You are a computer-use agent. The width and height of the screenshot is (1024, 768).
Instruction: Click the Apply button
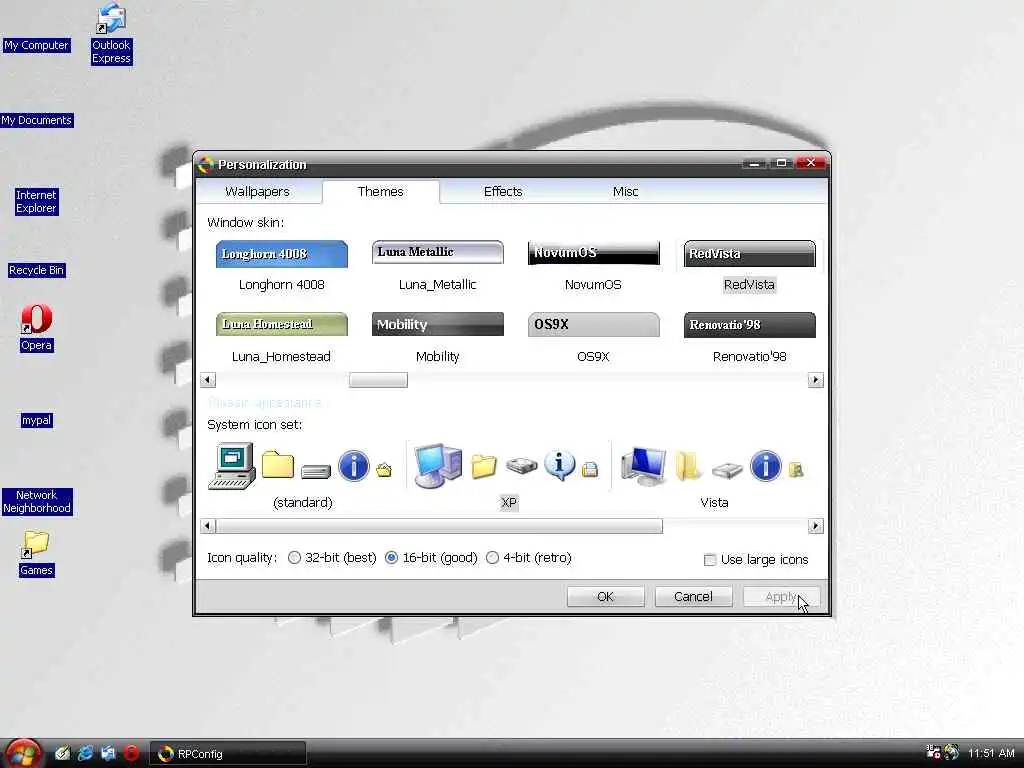click(x=781, y=596)
